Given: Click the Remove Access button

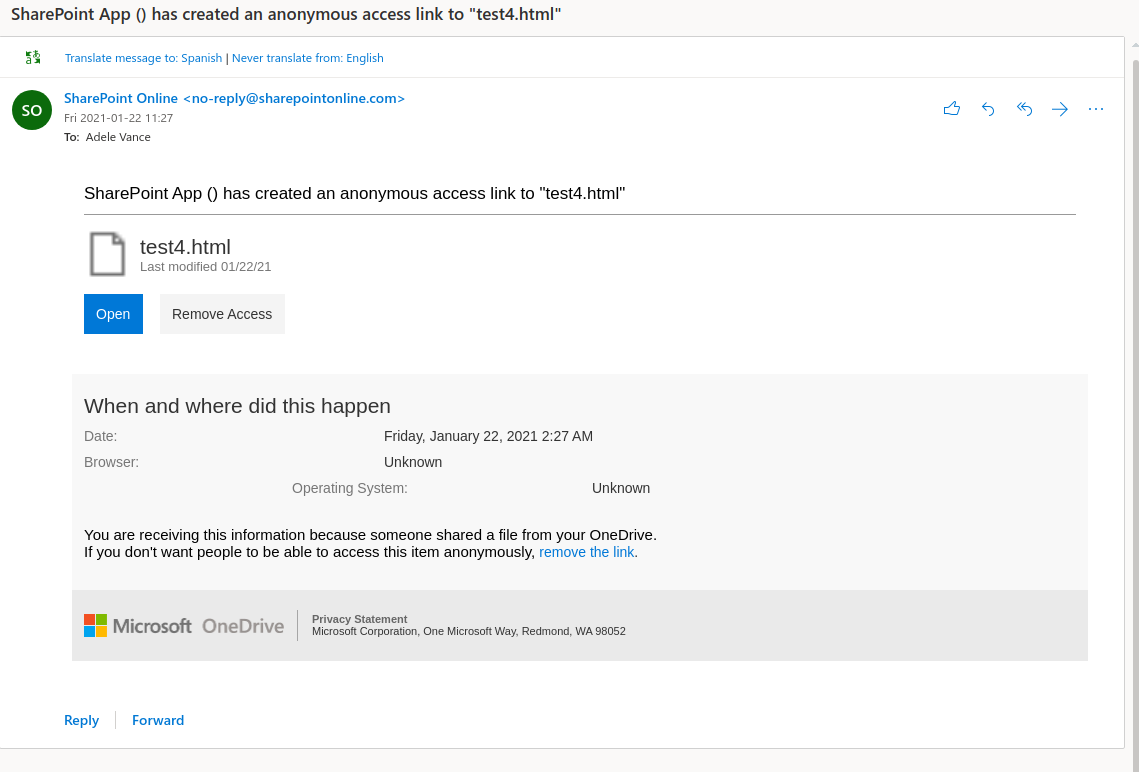Looking at the screenshot, I should [x=222, y=314].
